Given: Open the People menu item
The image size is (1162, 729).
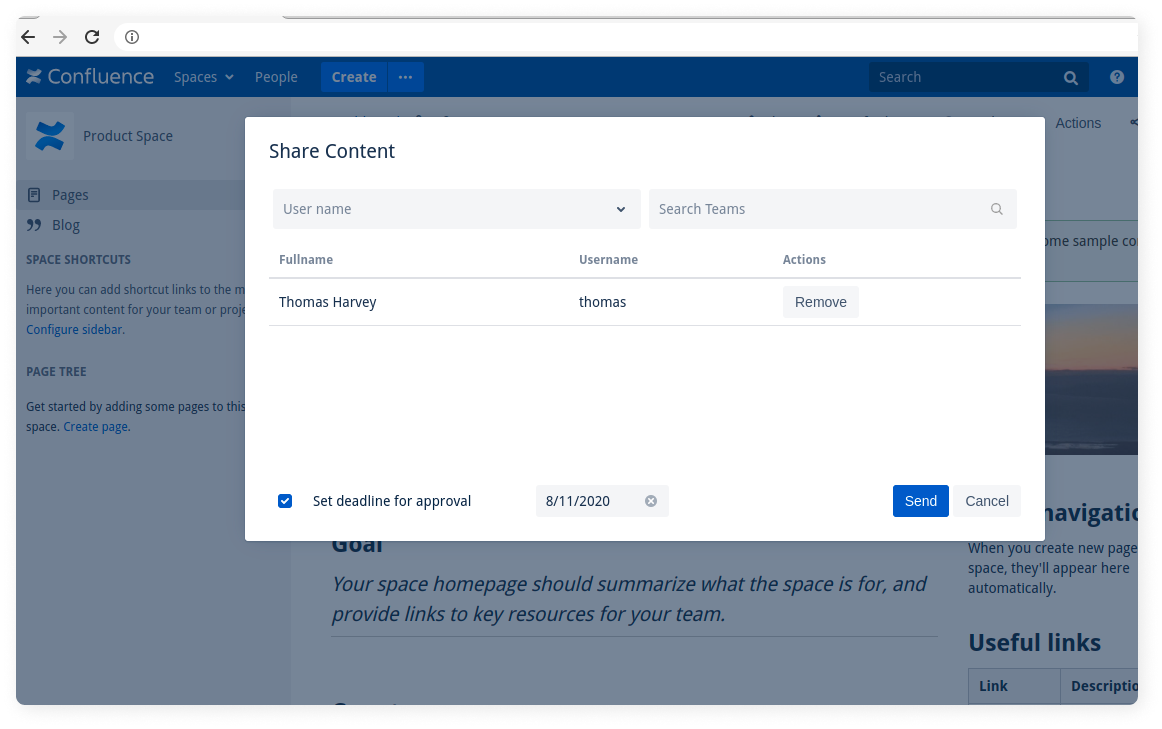Looking at the screenshot, I should pyautogui.click(x=276, y=77).
